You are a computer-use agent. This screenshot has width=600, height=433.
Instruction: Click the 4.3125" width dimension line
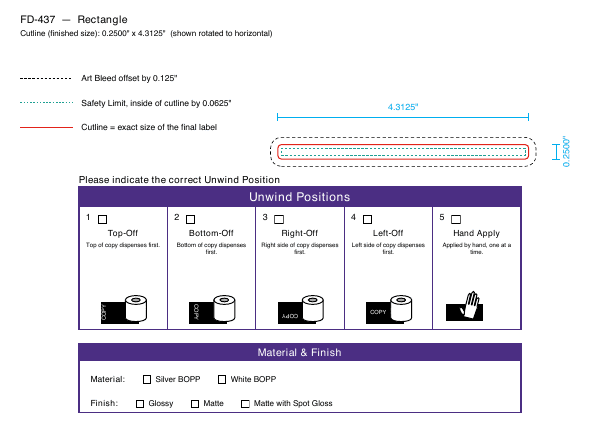tap(403, 117)
